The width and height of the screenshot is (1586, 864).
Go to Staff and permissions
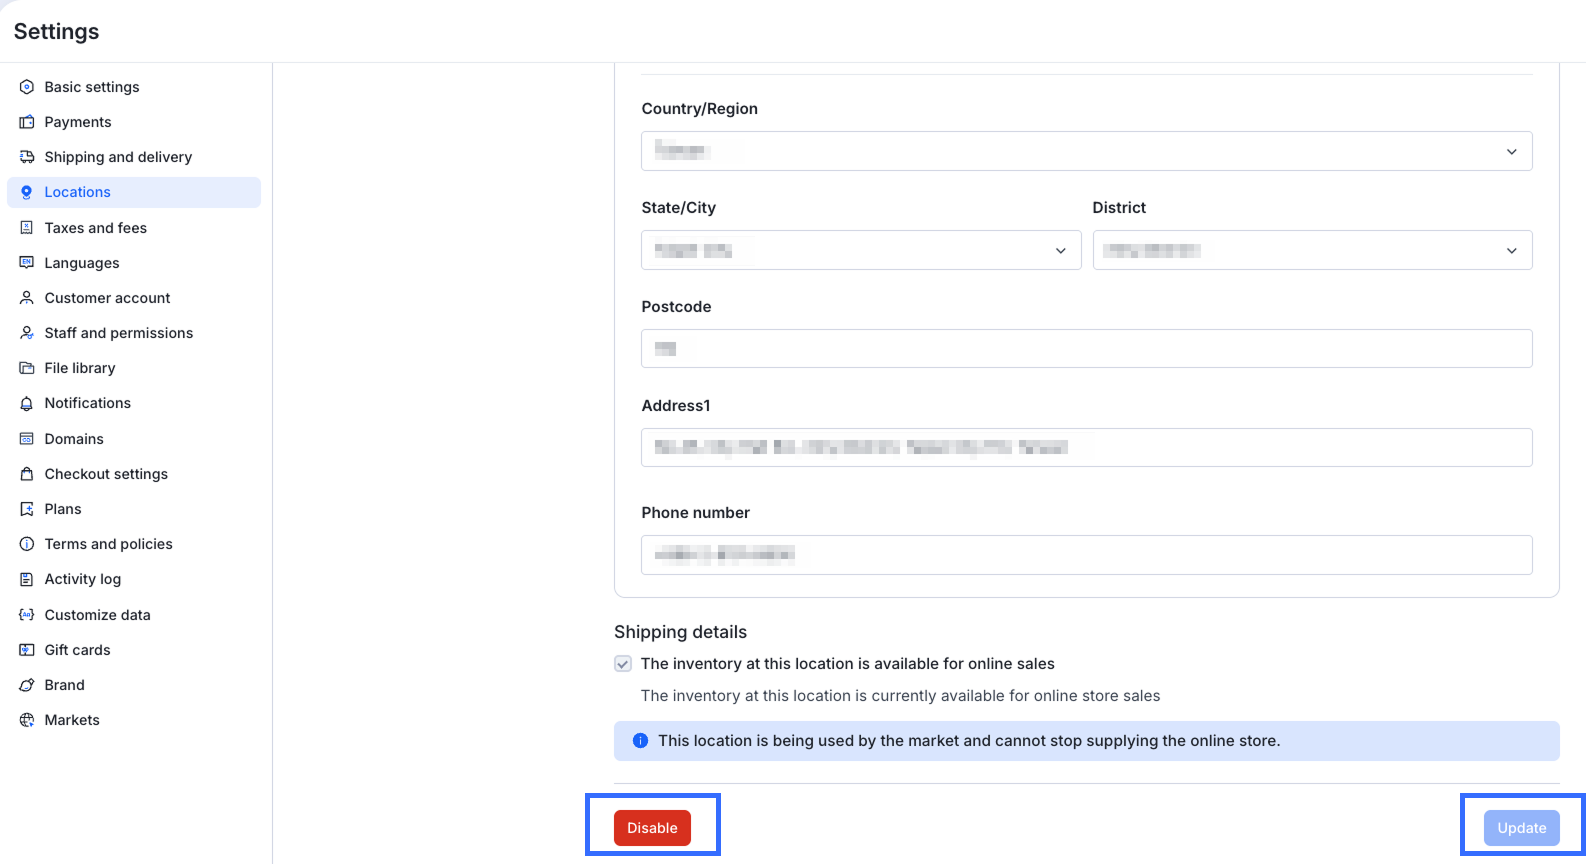coord(119,333)
